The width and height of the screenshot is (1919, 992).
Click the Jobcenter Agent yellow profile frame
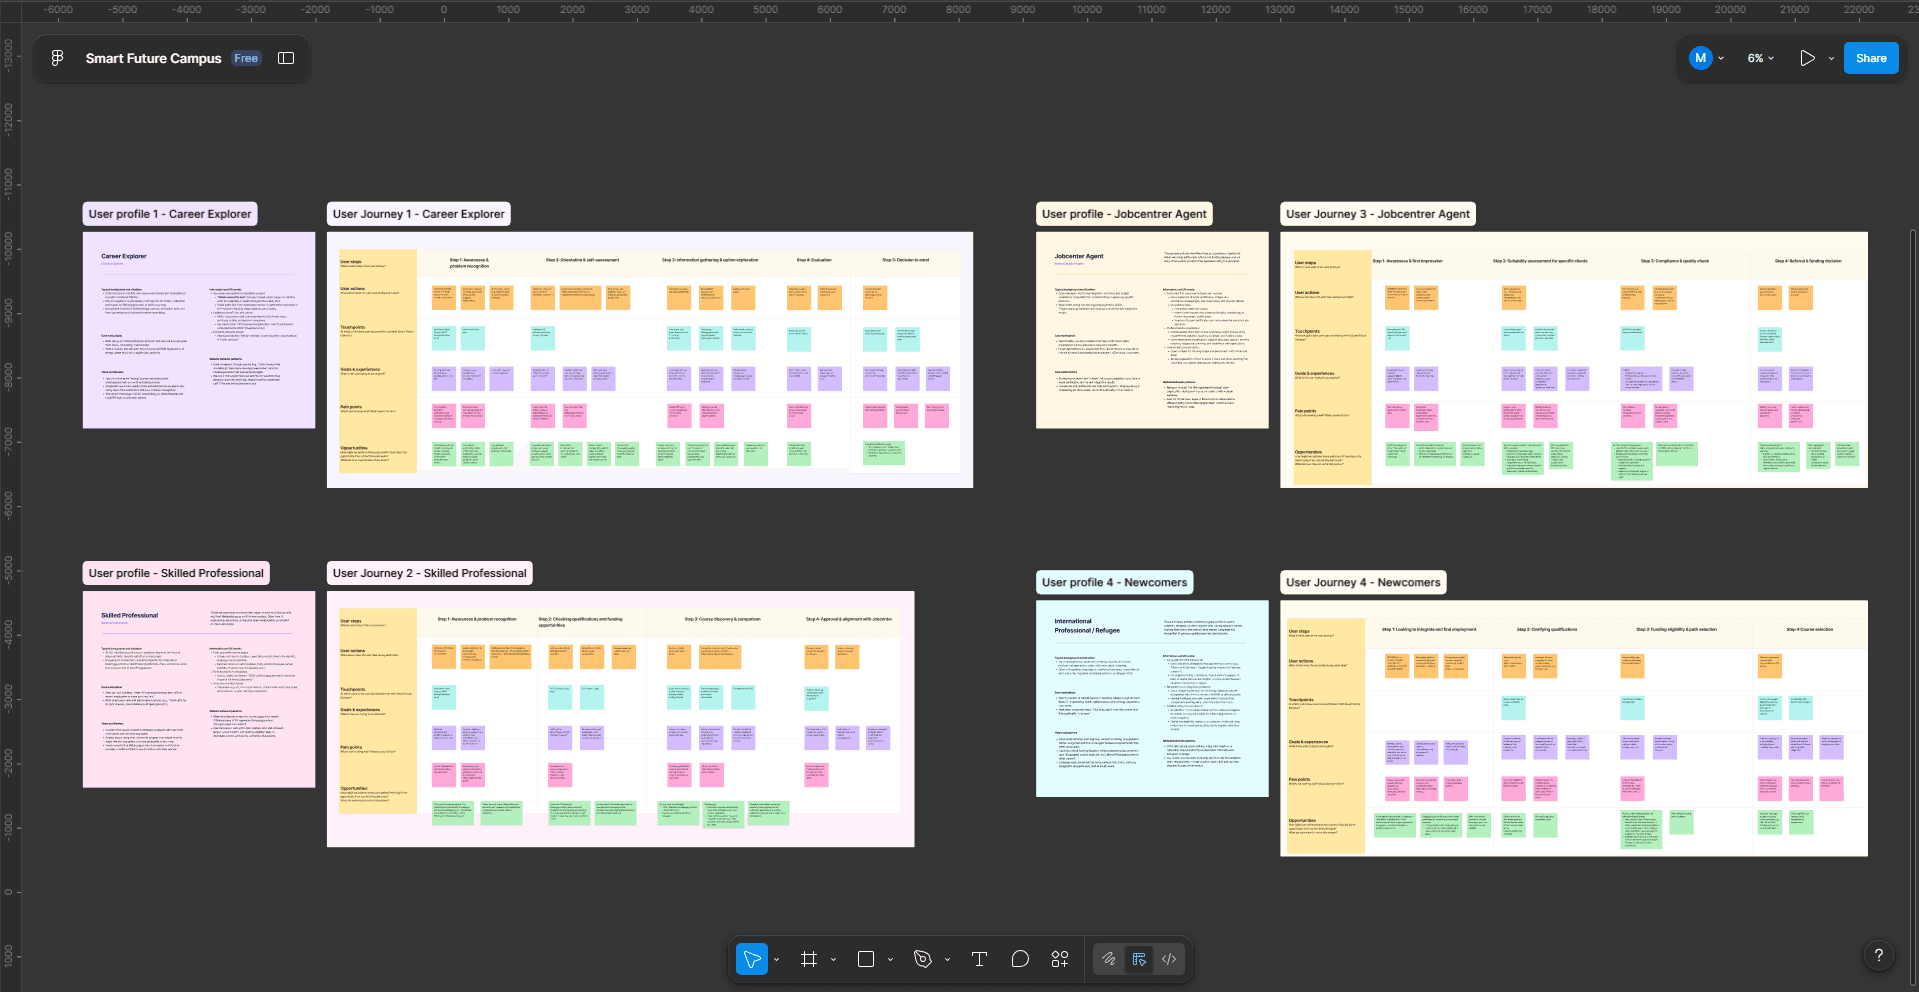tap(1152, 330)
